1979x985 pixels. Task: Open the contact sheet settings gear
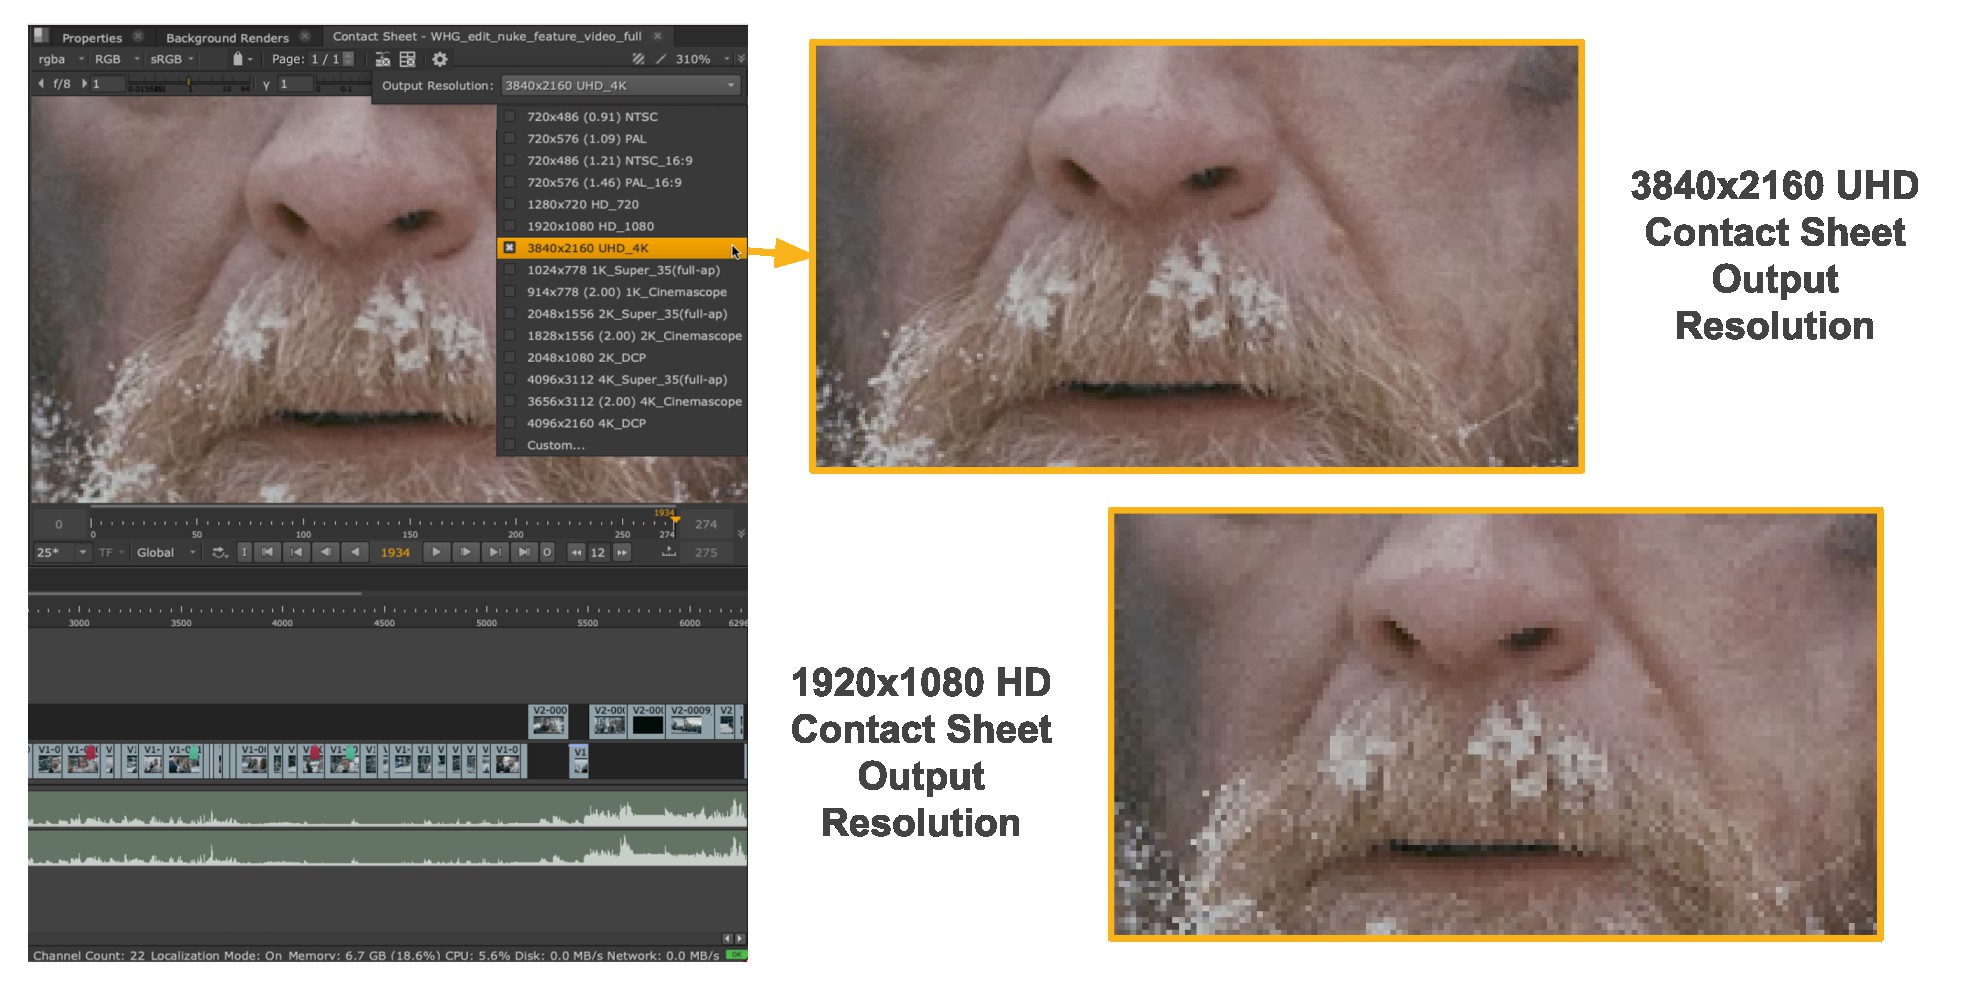coord(439,60)
